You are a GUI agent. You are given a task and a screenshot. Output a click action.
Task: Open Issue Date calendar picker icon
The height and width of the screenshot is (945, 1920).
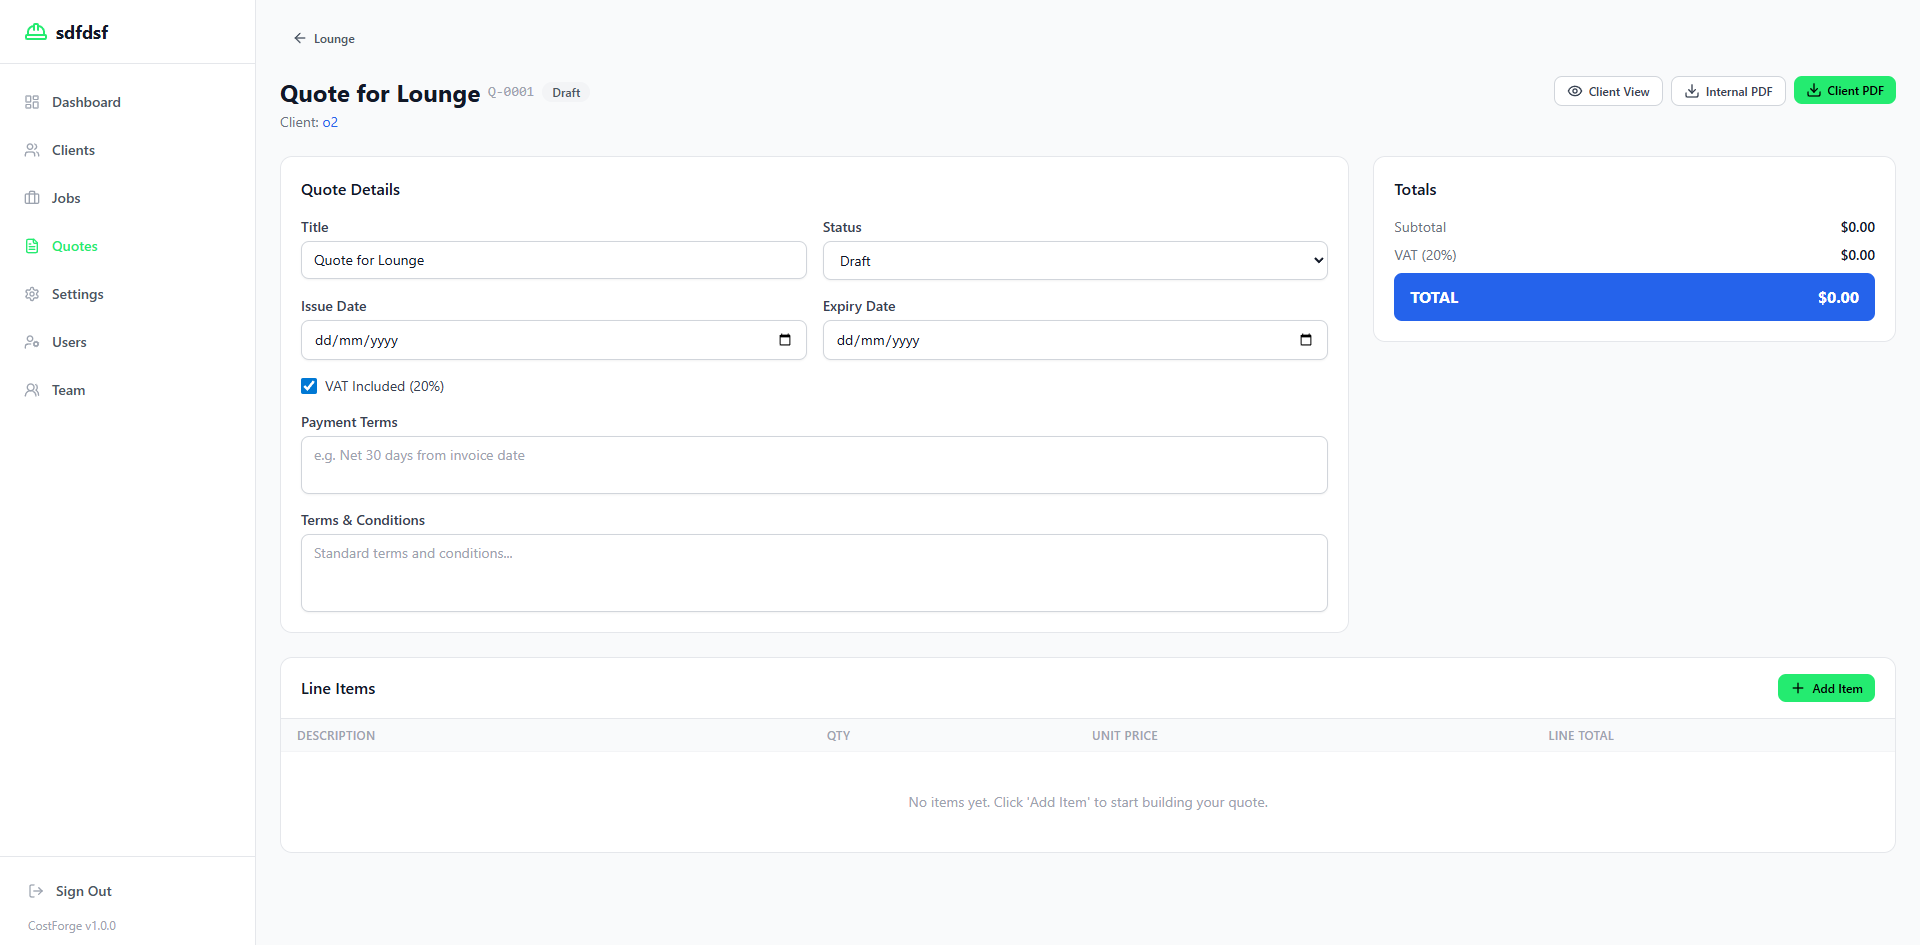[785, 340]
